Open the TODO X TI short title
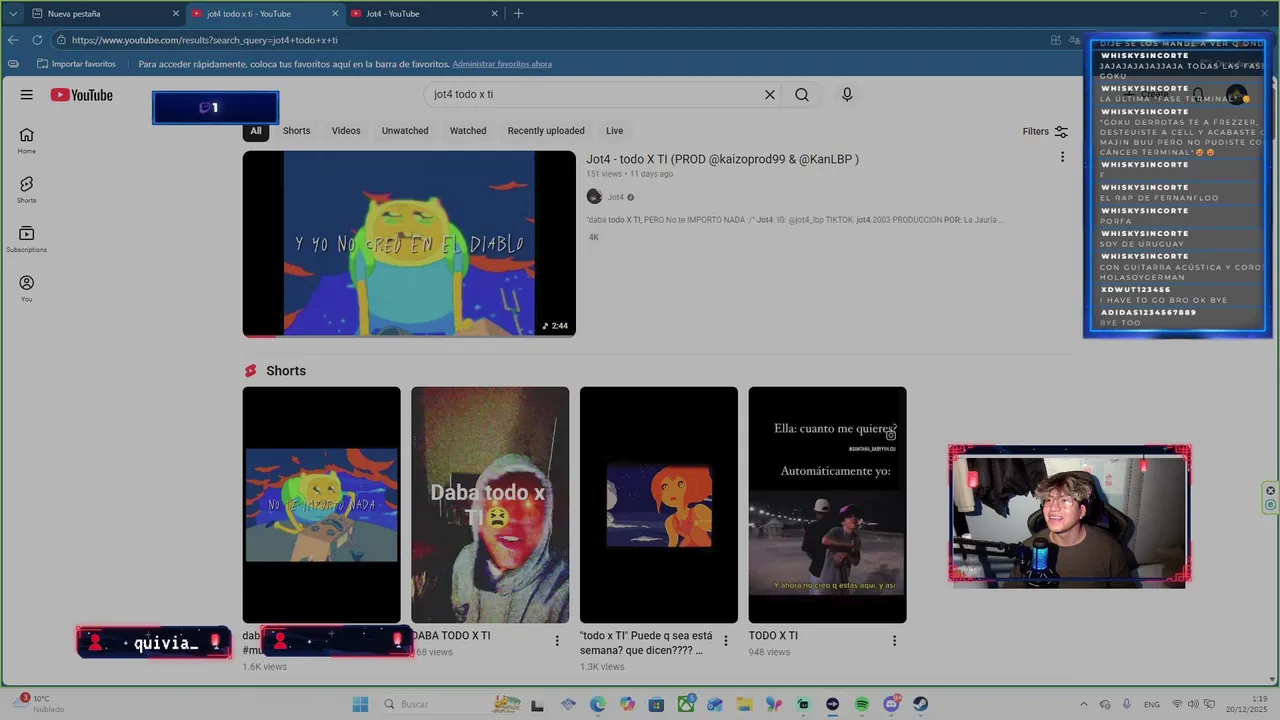Screen dimensions: 1280x720 point(773,636)
